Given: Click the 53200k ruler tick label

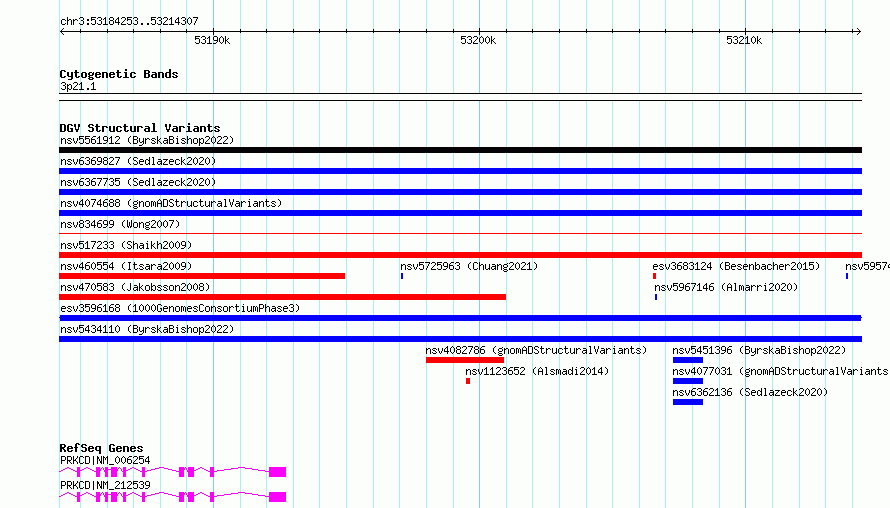Looking at the screenshot, I should tap(478, 40).
